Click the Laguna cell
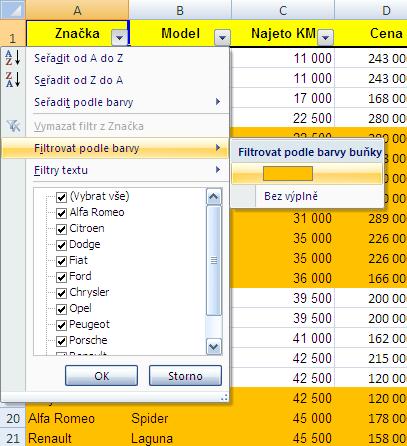Screen dimensions: 407x446 pos(180,438)
